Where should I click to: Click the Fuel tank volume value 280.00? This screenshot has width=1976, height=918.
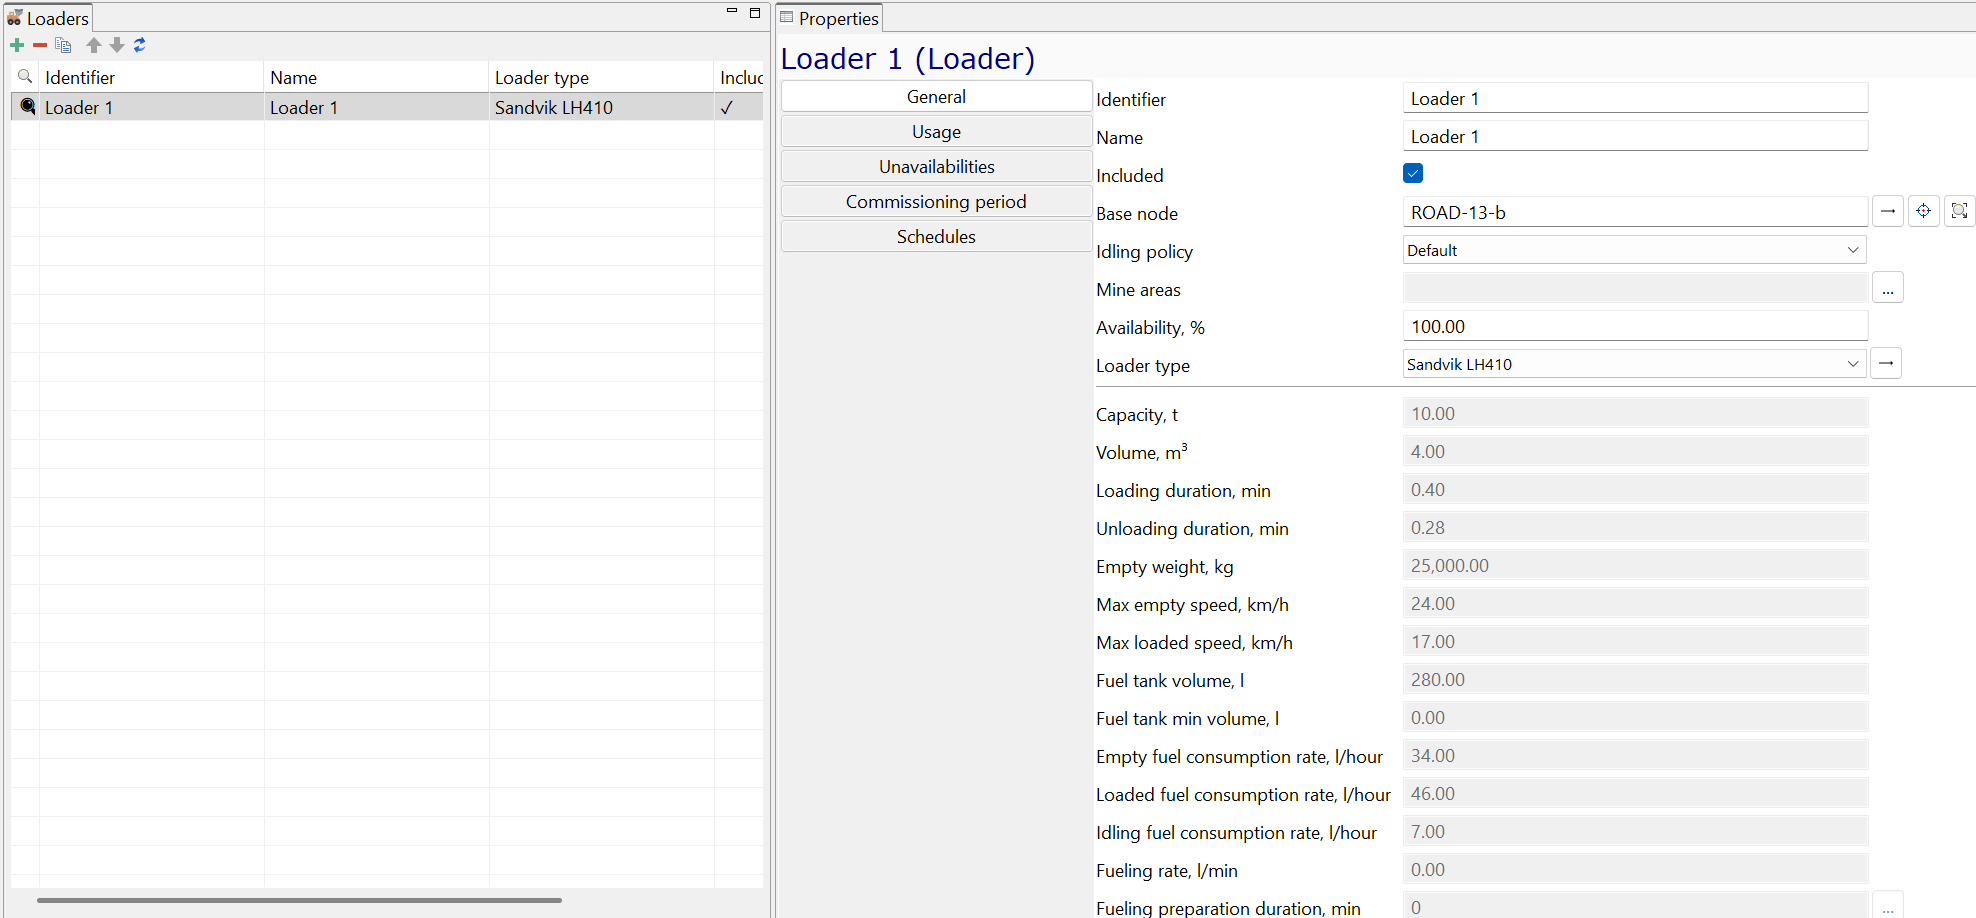point(1635,679)
